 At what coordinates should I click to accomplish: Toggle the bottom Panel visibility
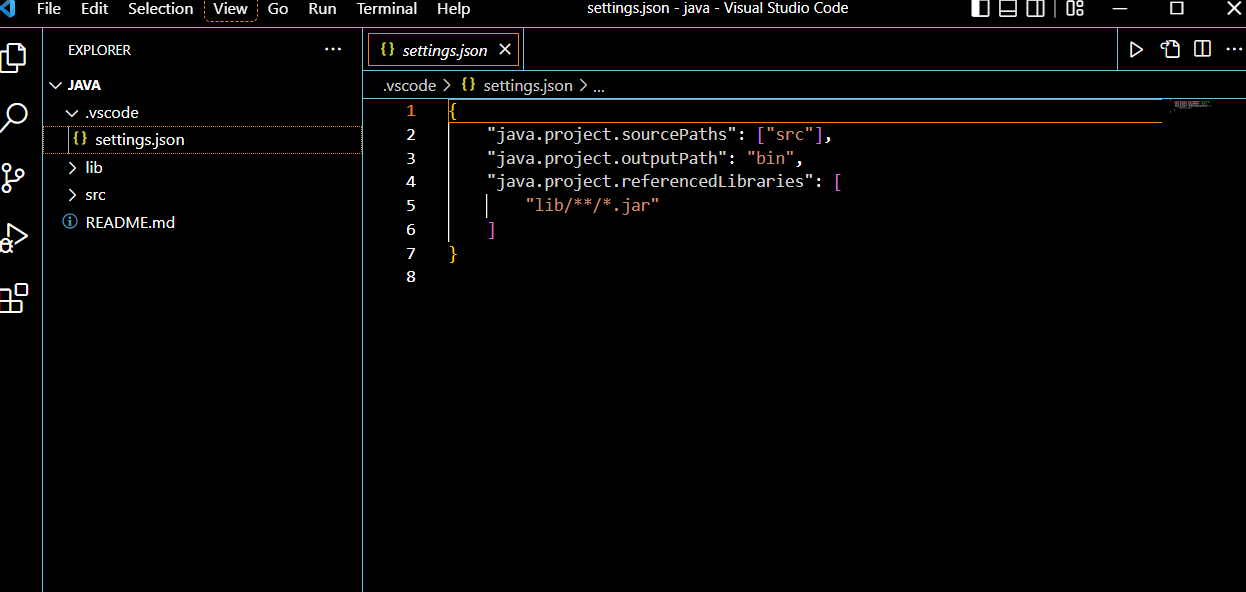point(1008,9)
